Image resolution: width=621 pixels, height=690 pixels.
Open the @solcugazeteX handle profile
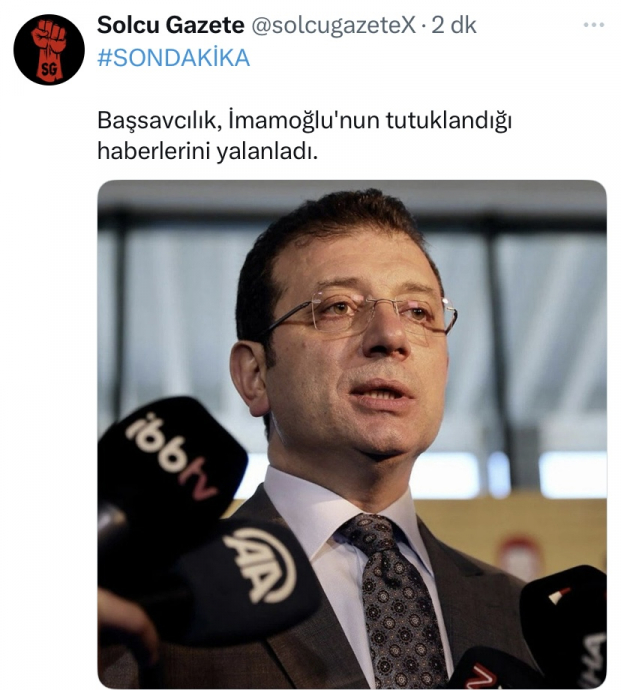pos(333,26)
